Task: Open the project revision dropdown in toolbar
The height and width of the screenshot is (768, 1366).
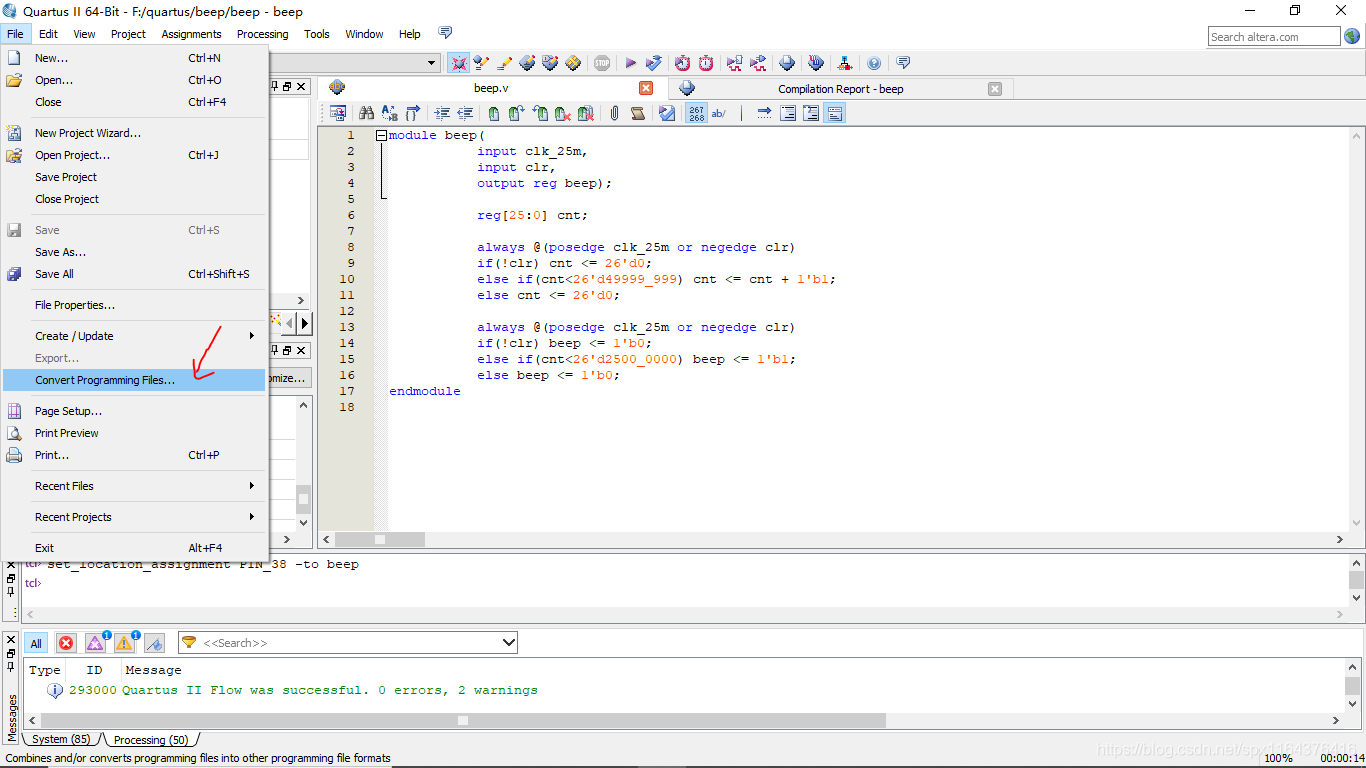Action: click(x=432, y=63)
